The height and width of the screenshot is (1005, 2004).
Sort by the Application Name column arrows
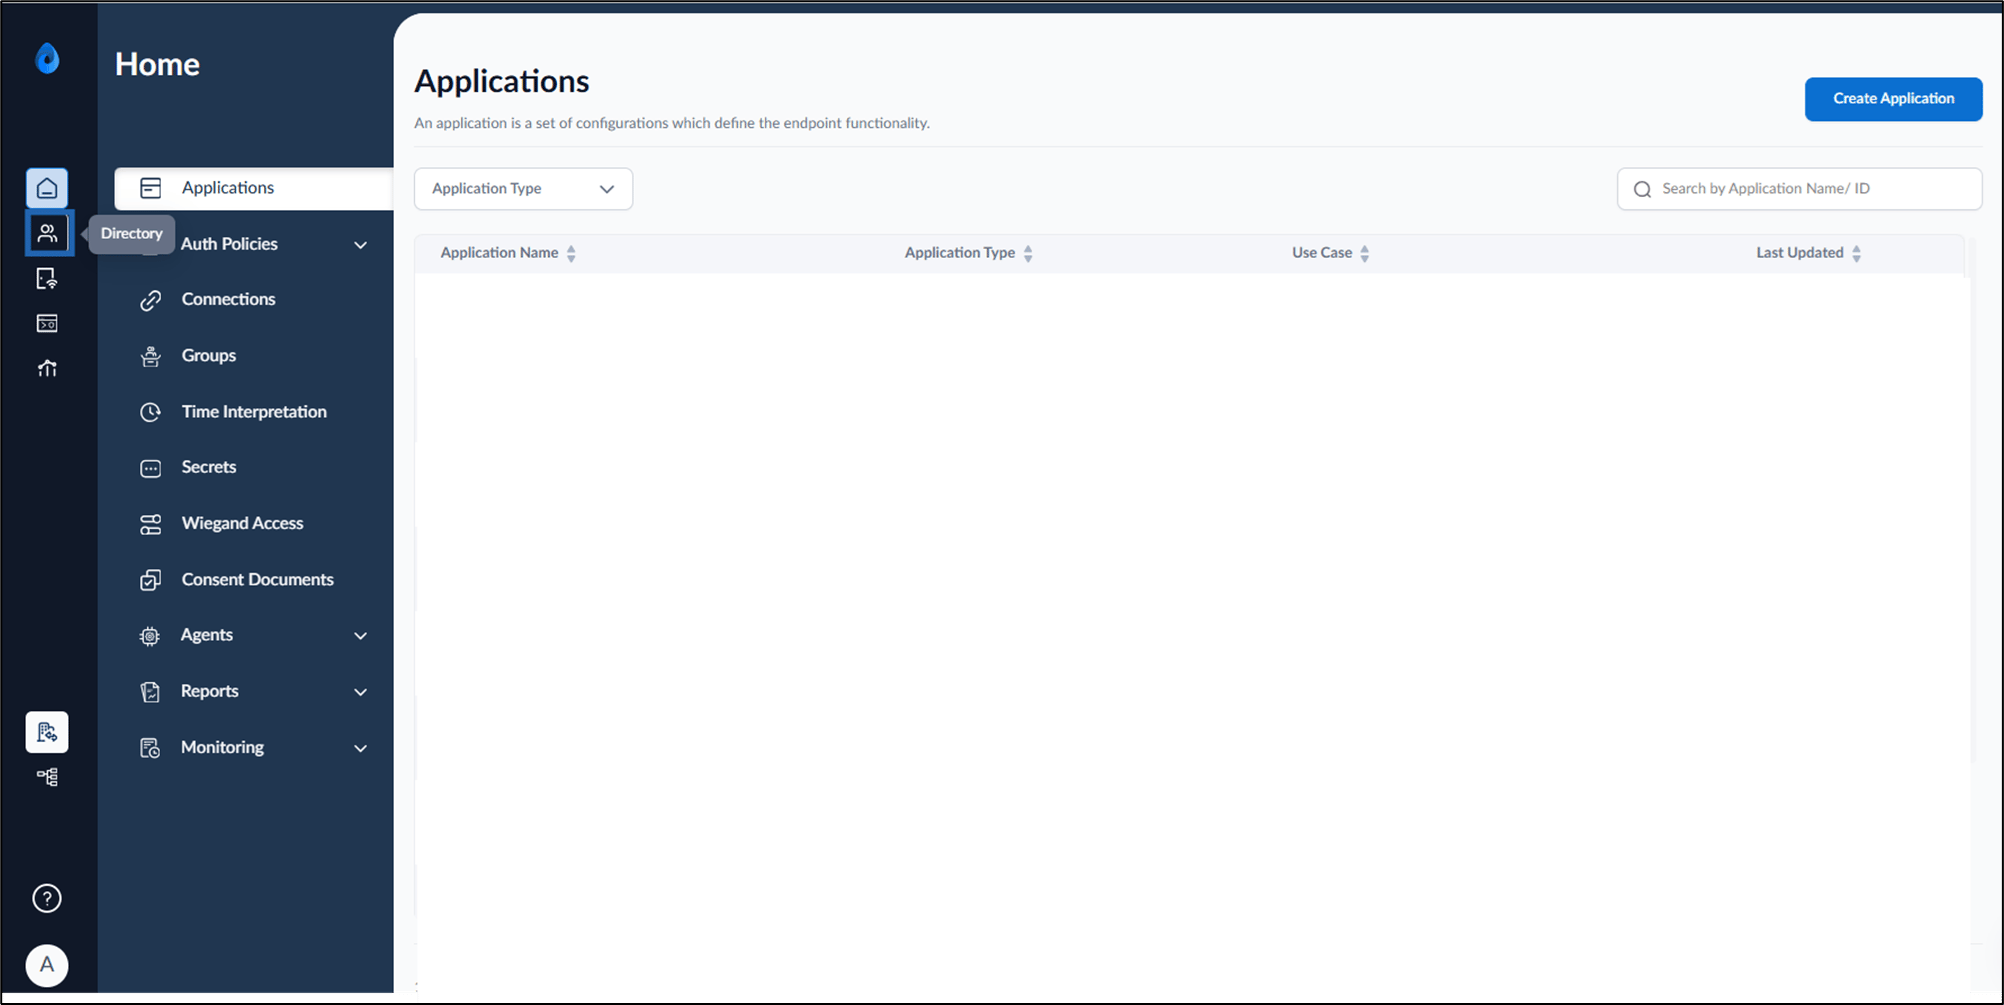571,254
